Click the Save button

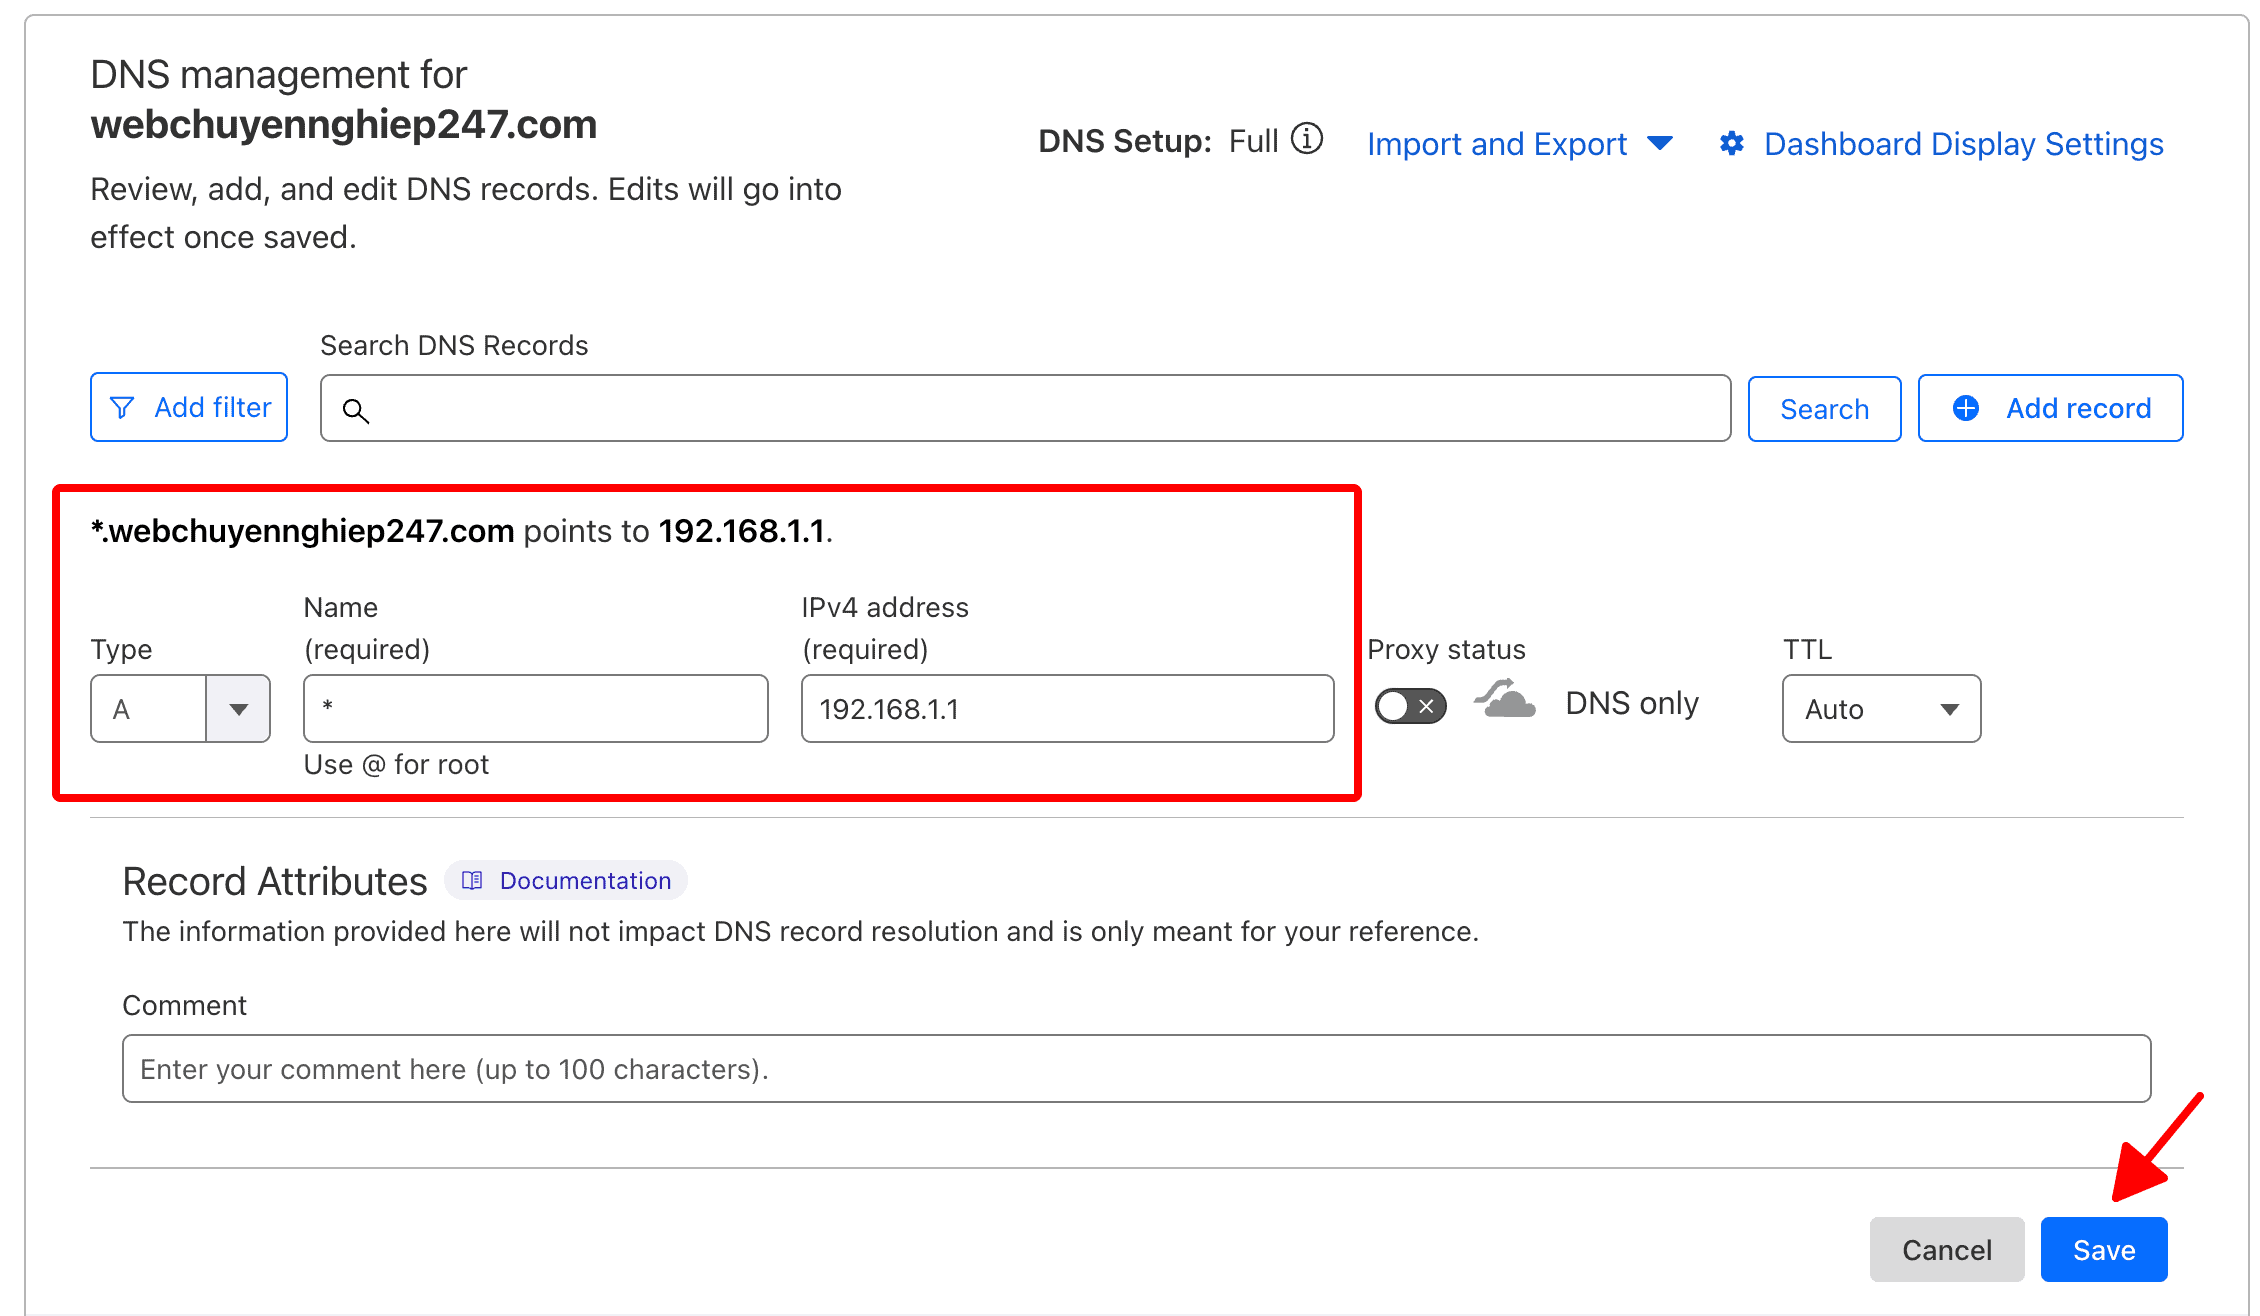coord(2104,1250)
